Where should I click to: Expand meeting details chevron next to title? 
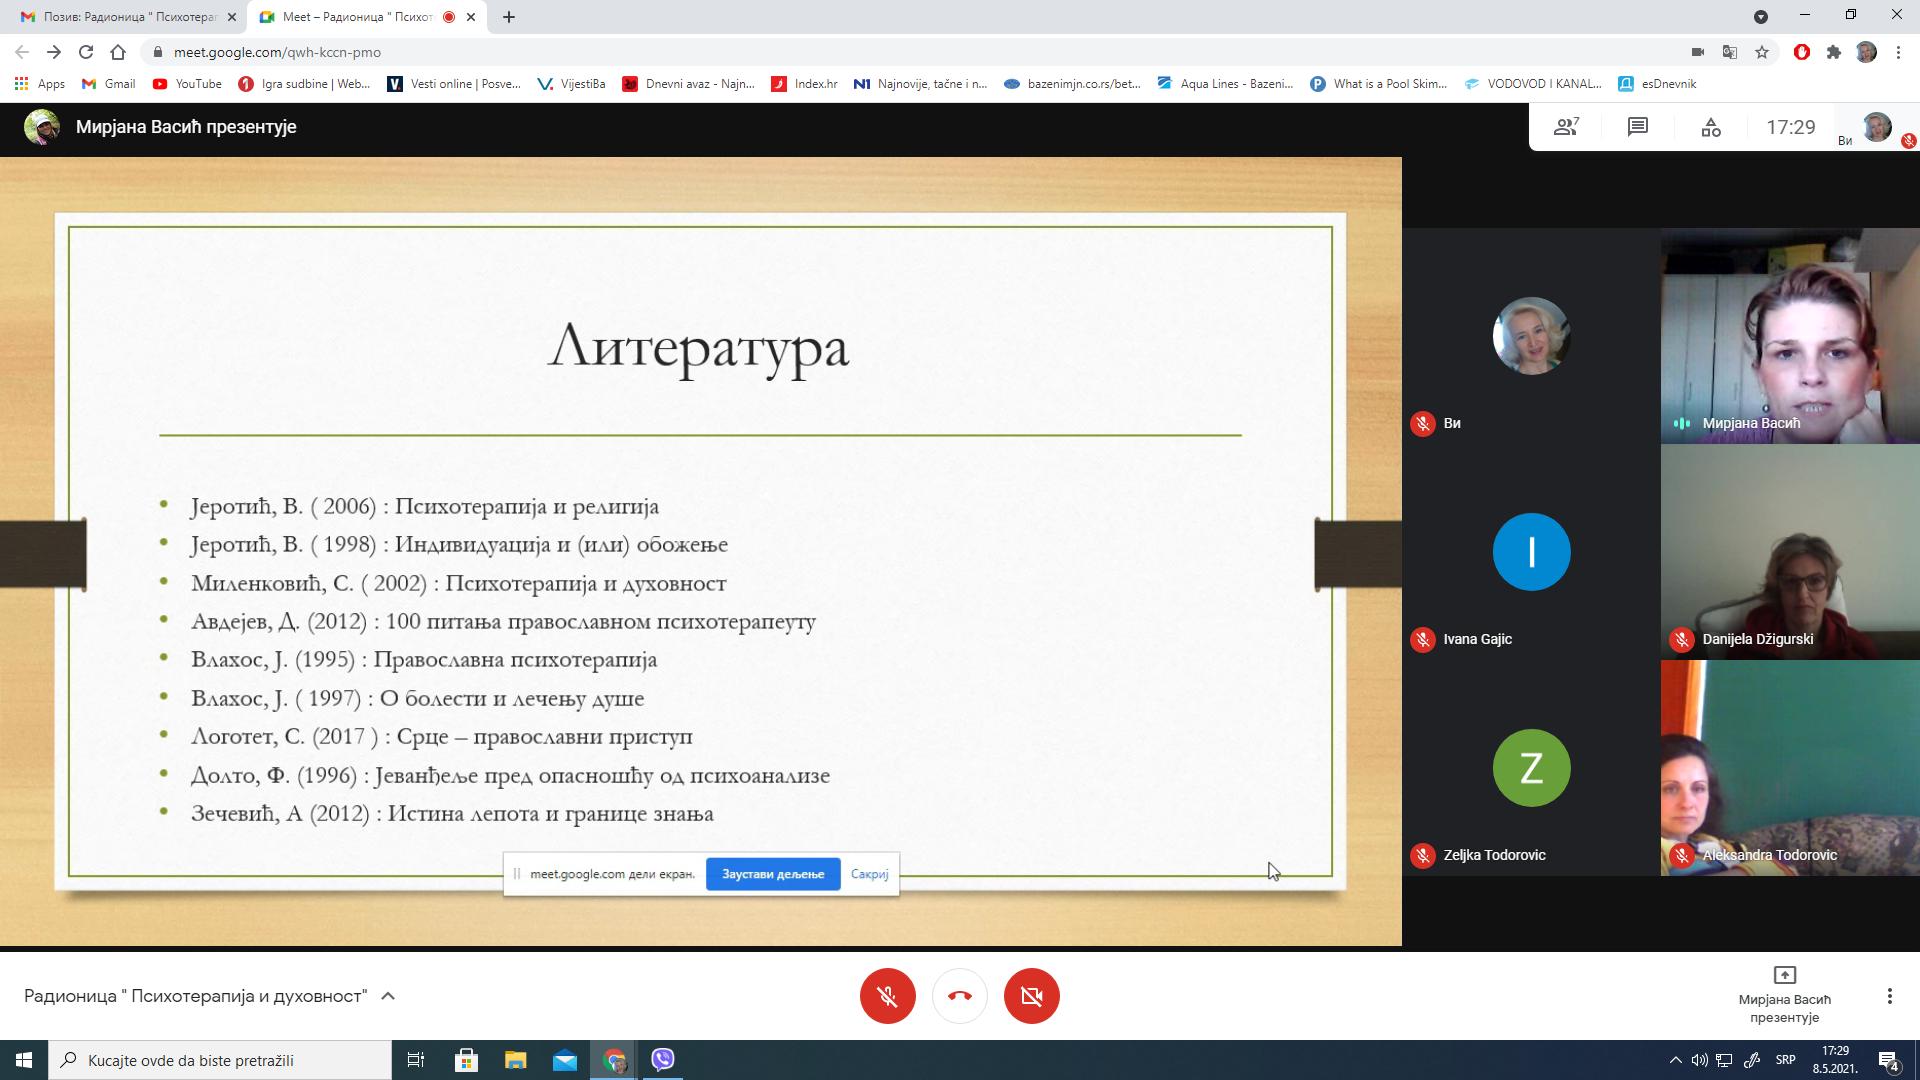pyautogui.click(x=388, y=996)
